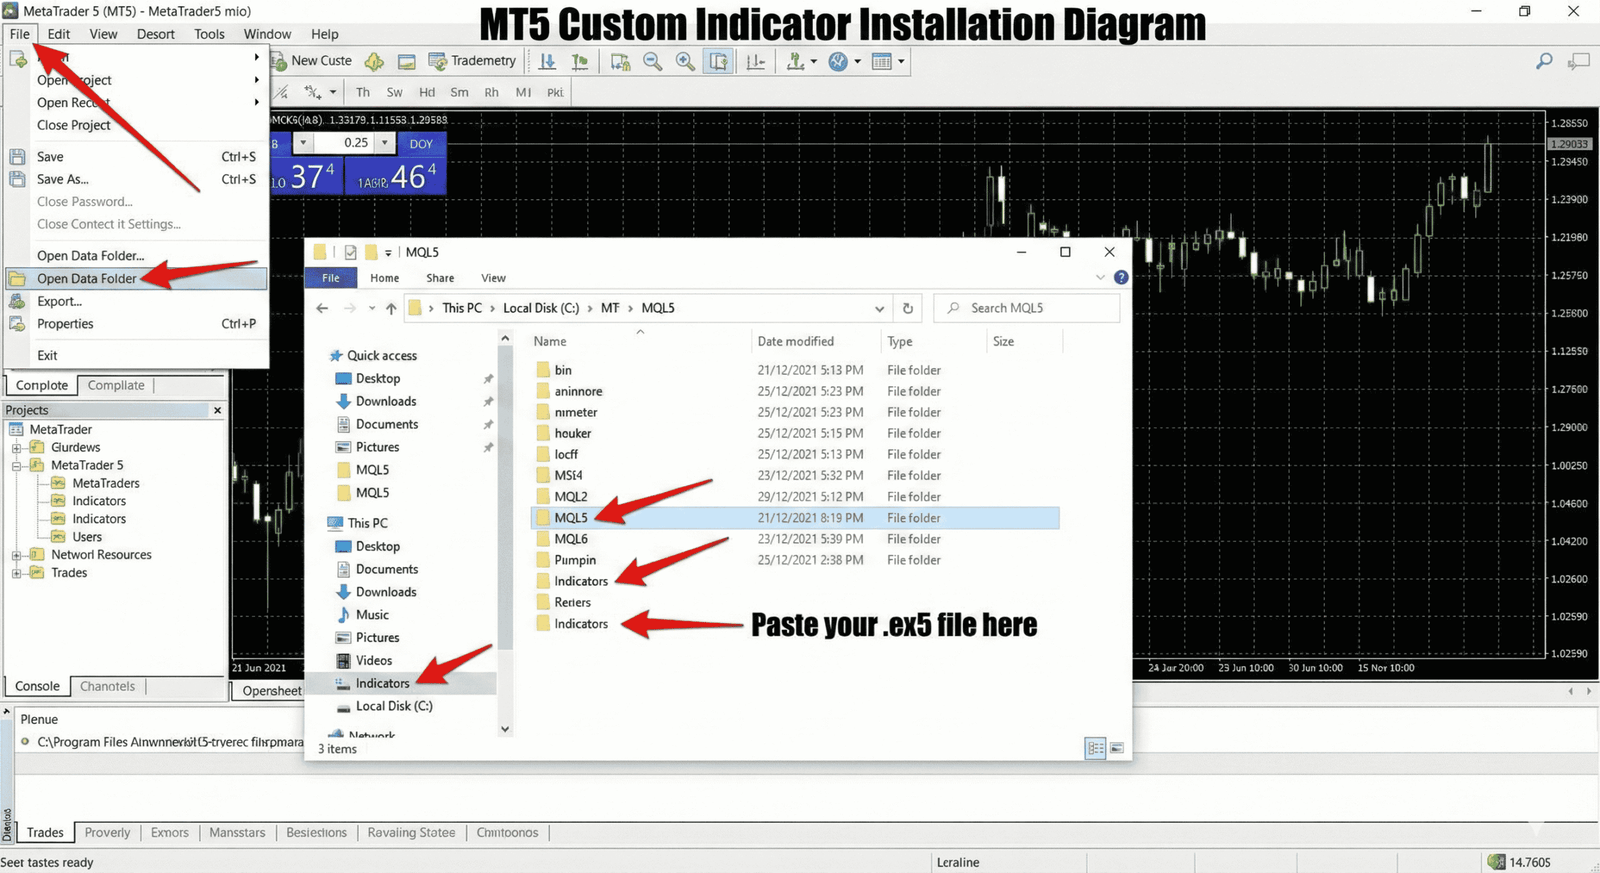Select the Hd timeframe button
The image size is (1600, 873).
pos(427,92)
